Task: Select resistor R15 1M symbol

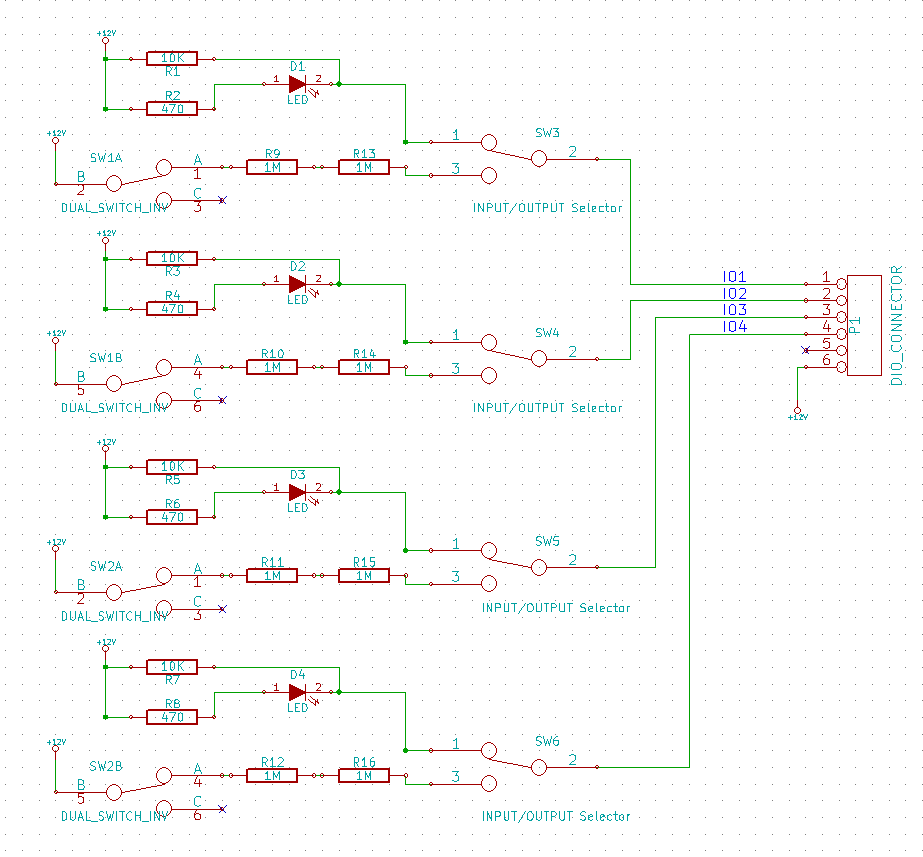Action: 364,576
